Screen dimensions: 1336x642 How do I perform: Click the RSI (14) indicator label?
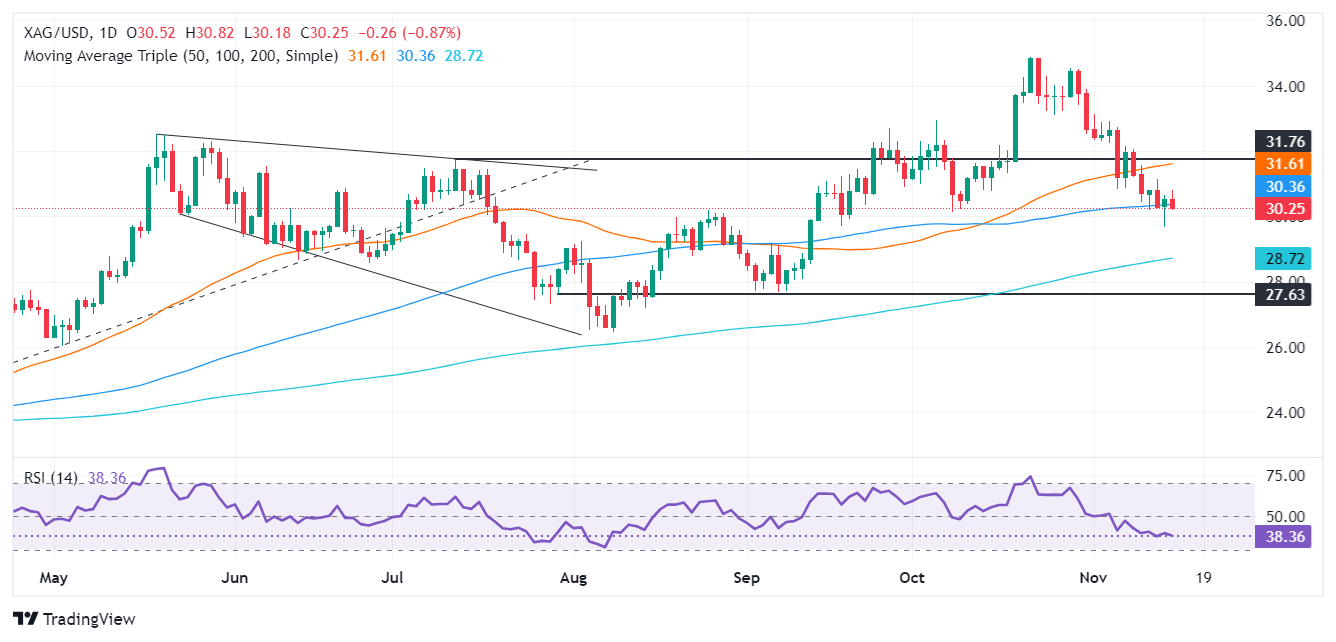click(54, 479)
